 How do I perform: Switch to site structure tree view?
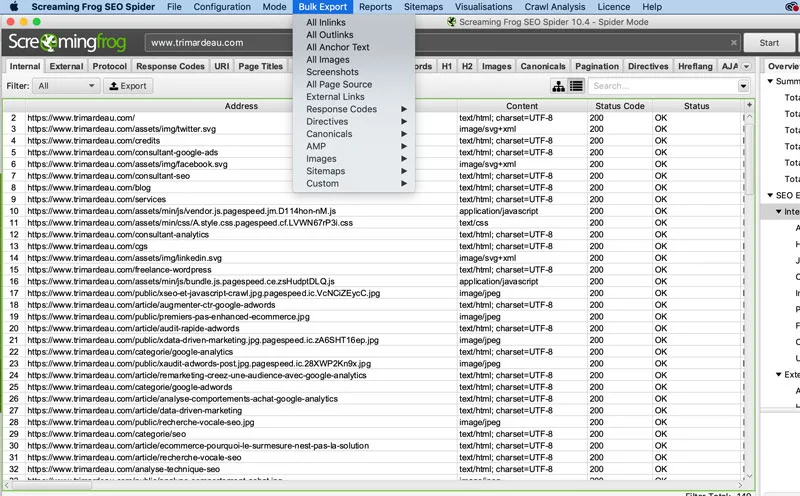pos(559,86)
